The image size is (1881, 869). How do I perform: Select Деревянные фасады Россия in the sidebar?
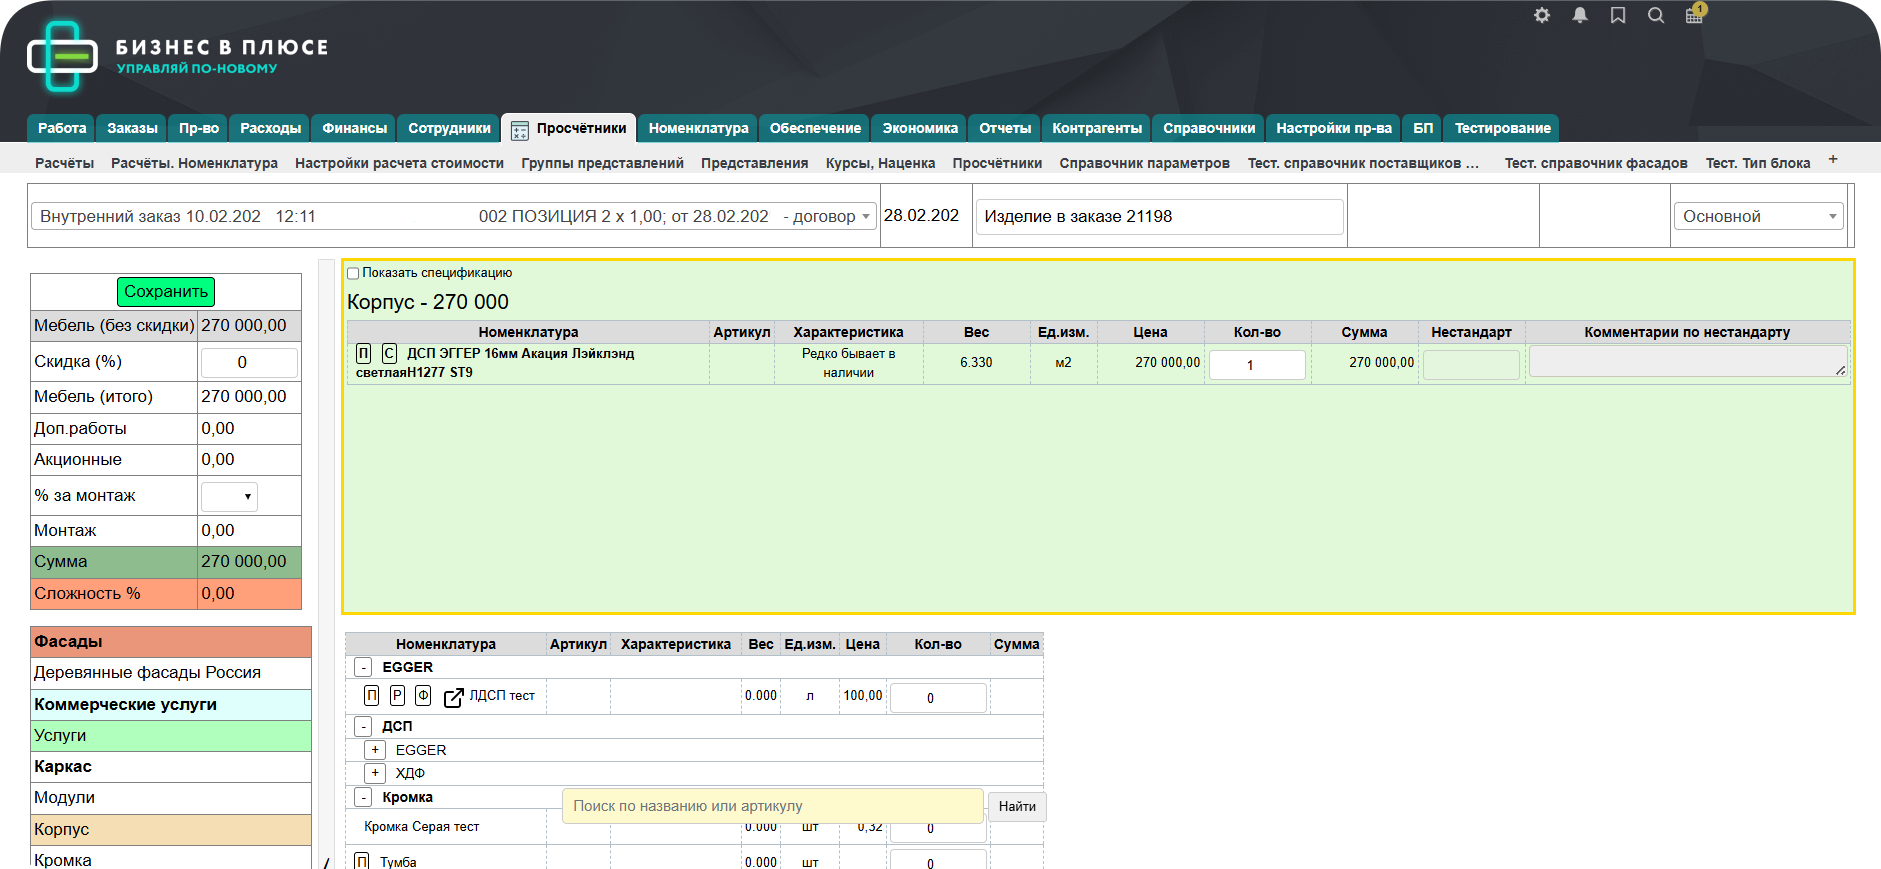(x=148, y=673)
